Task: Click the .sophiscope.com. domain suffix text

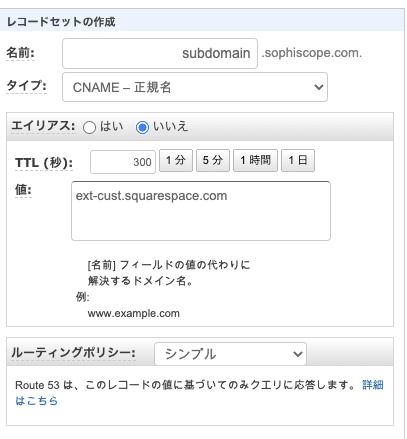Action: pos(312,53)
